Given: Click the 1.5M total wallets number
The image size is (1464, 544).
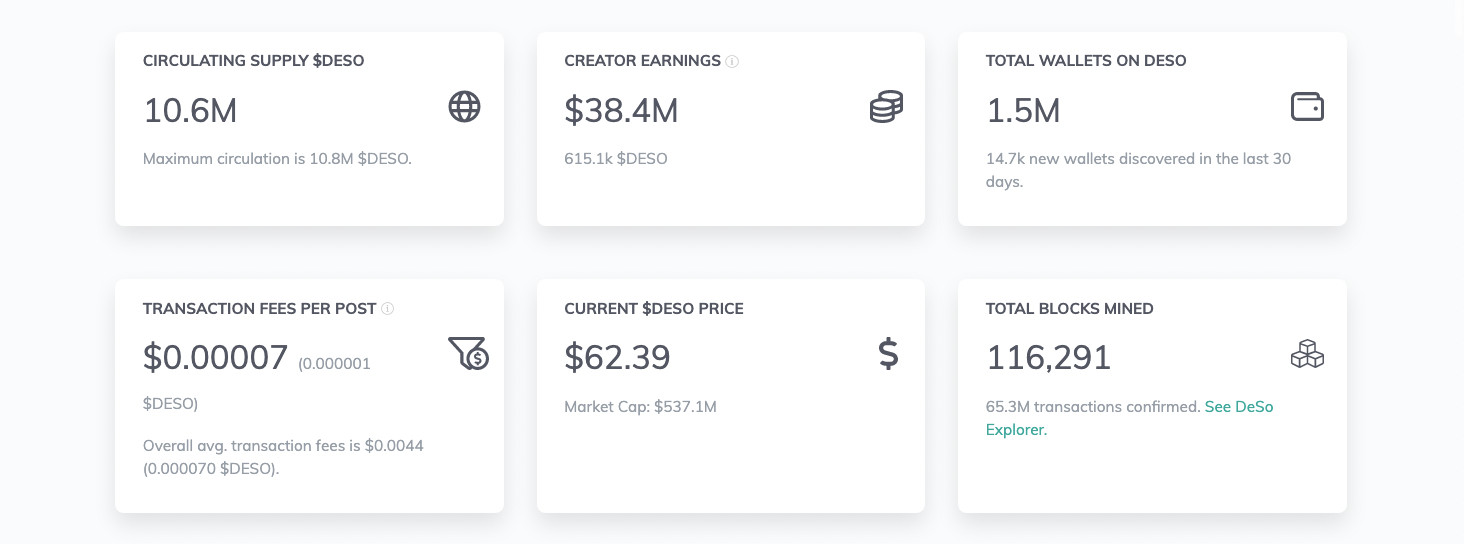Looking at the screenshot, I should click(x=1023, y=110).
